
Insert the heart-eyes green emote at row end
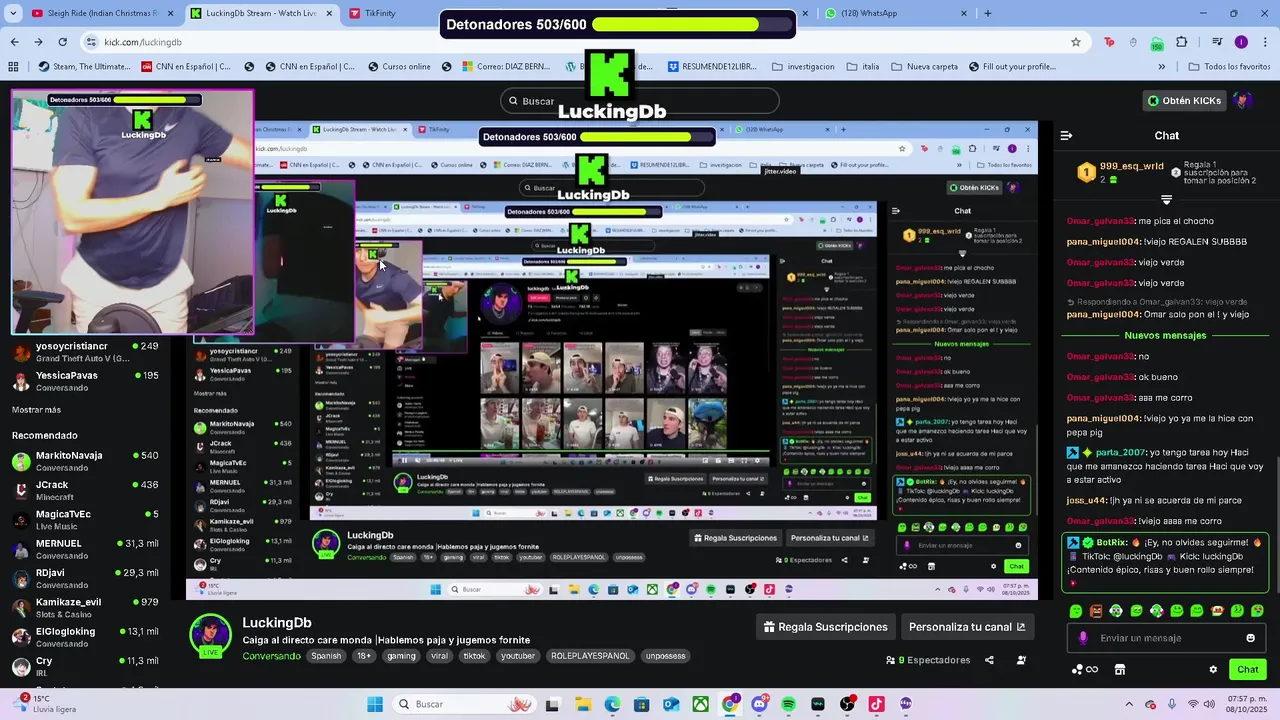1257,610
